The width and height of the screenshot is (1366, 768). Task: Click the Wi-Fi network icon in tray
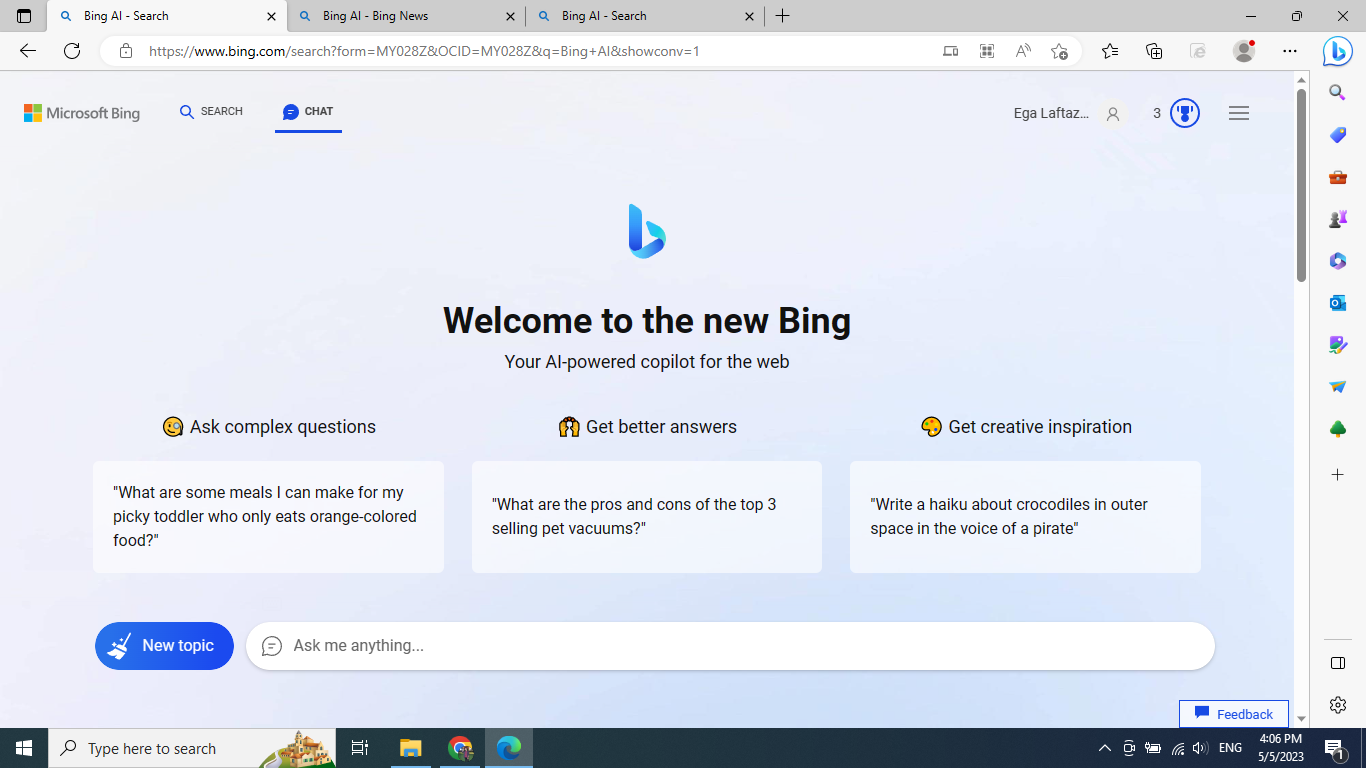[1178, 748]
